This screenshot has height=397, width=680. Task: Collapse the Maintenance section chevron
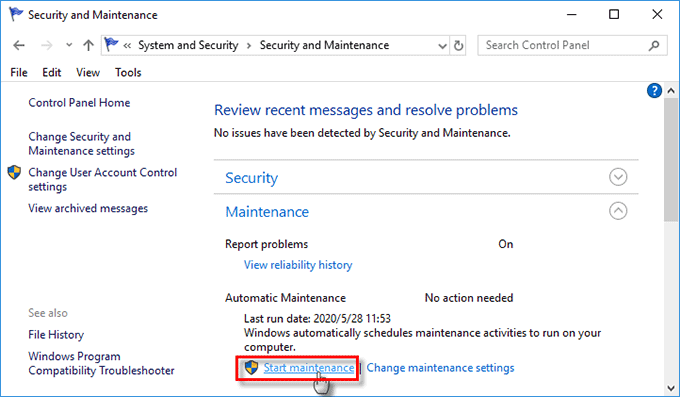pos(618,211)
